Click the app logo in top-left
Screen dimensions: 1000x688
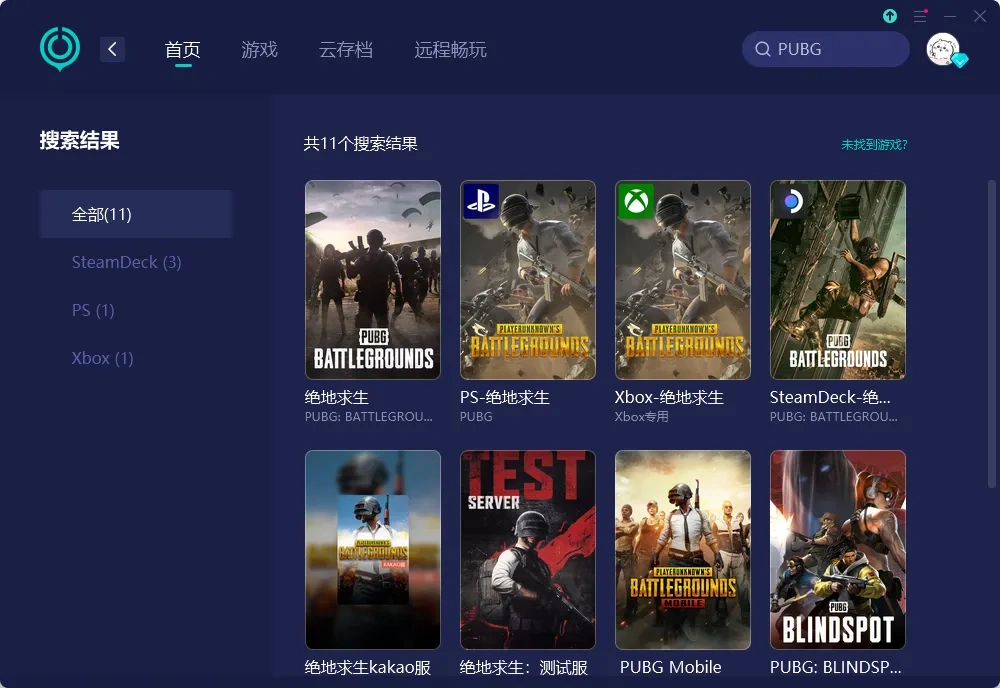[x=60, y=48]
